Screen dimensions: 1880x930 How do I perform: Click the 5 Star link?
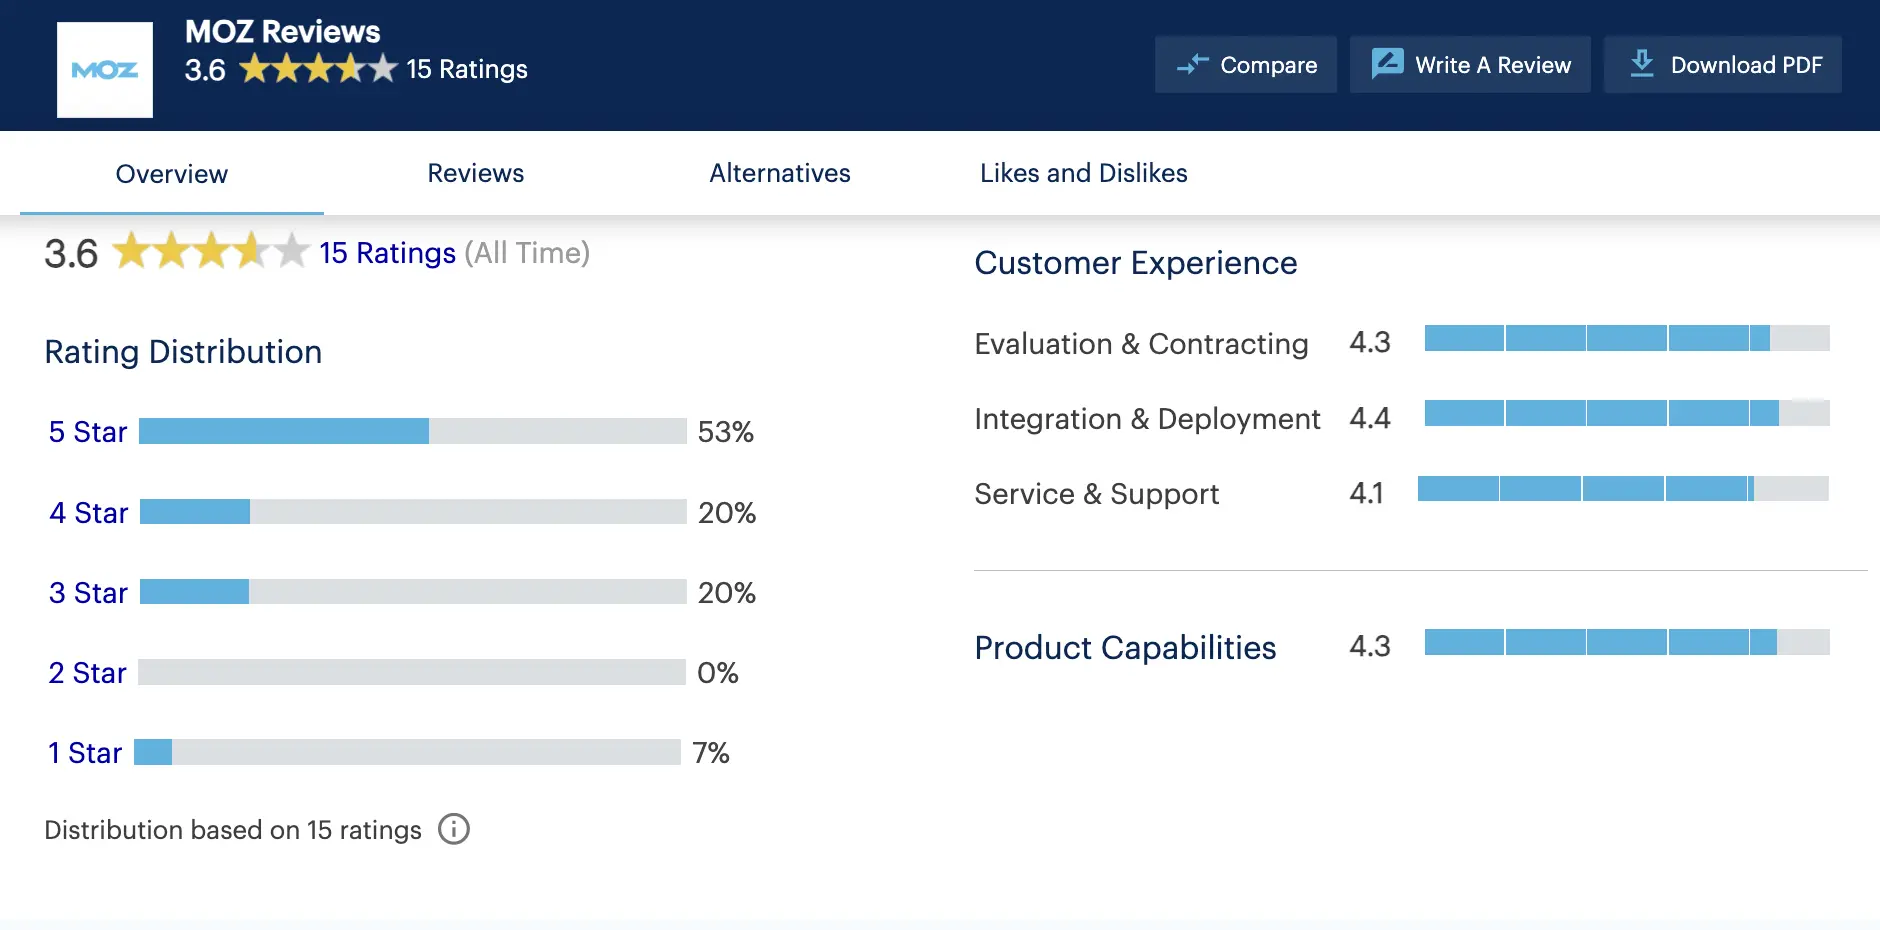[87, 432]
